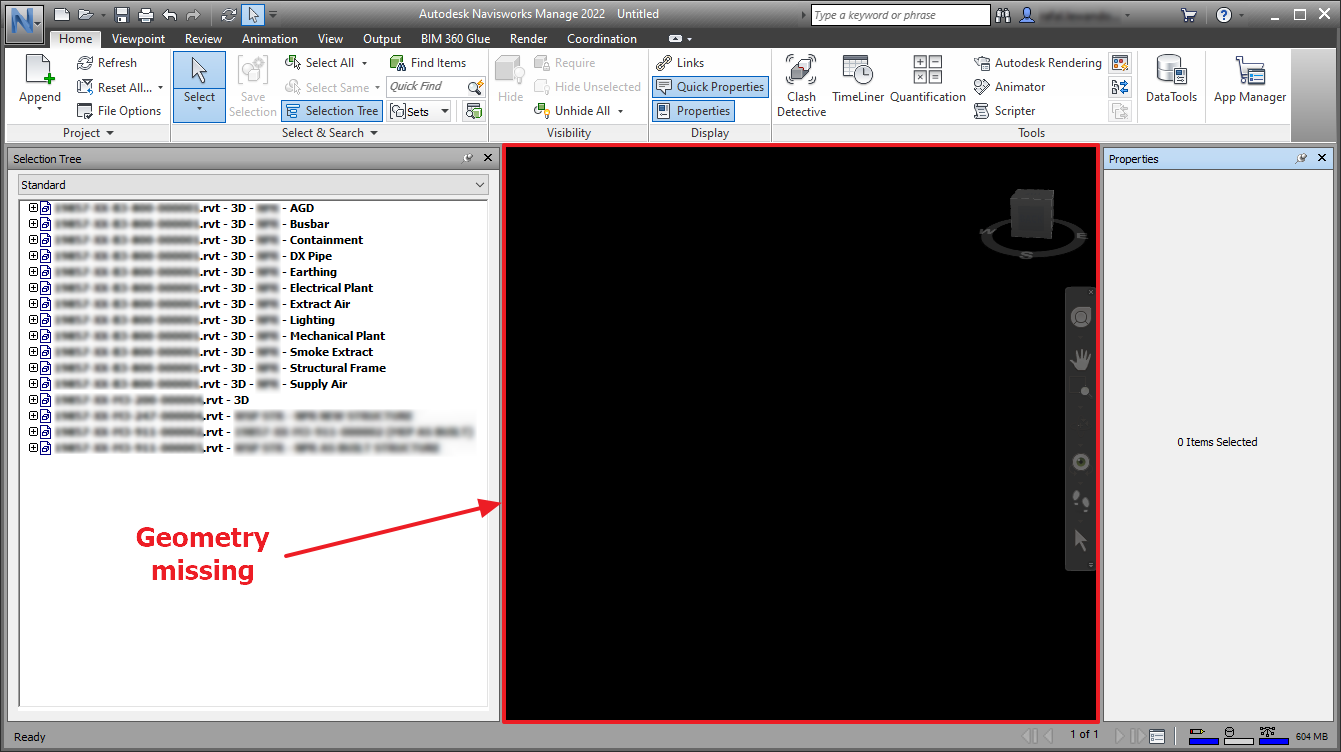This screenshot has height=752, width=1341.
Task: Toggle Links display
Action: point(680,63)
